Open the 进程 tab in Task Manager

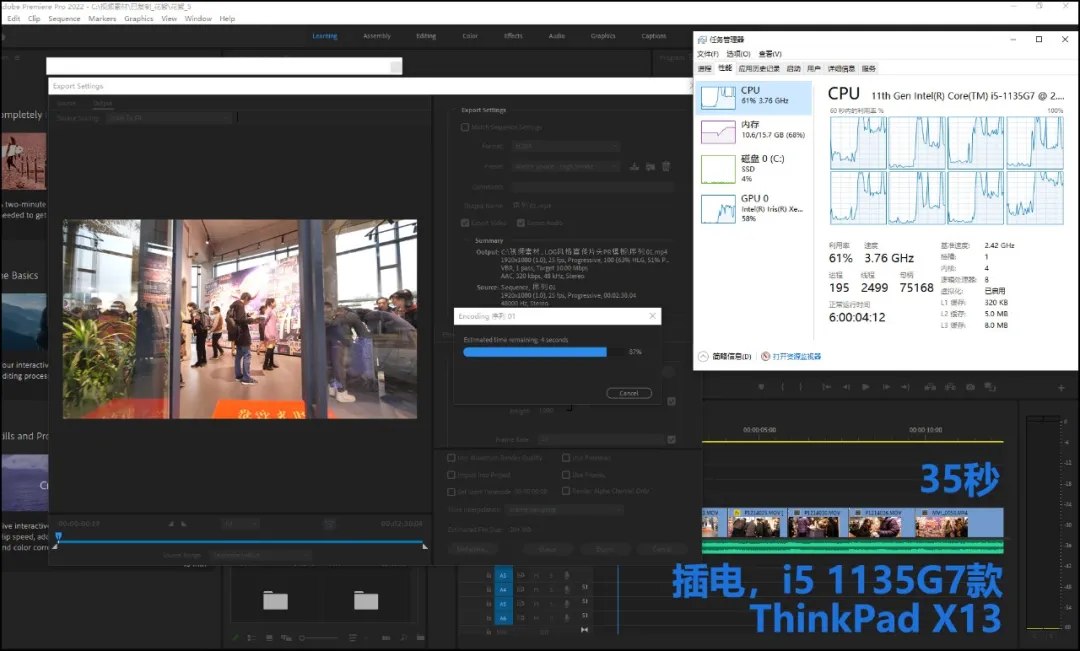(x=704, y=69)
